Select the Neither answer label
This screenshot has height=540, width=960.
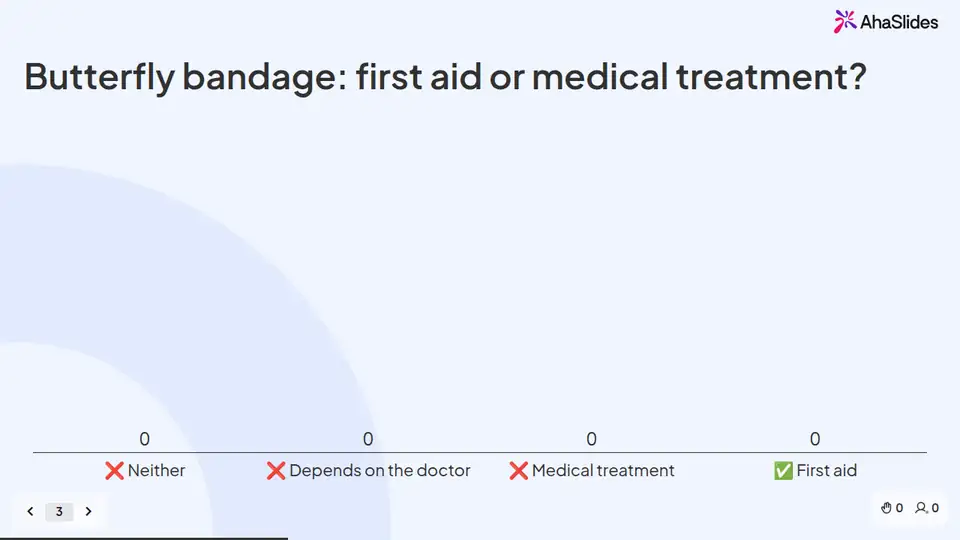[x=156, y=470]
